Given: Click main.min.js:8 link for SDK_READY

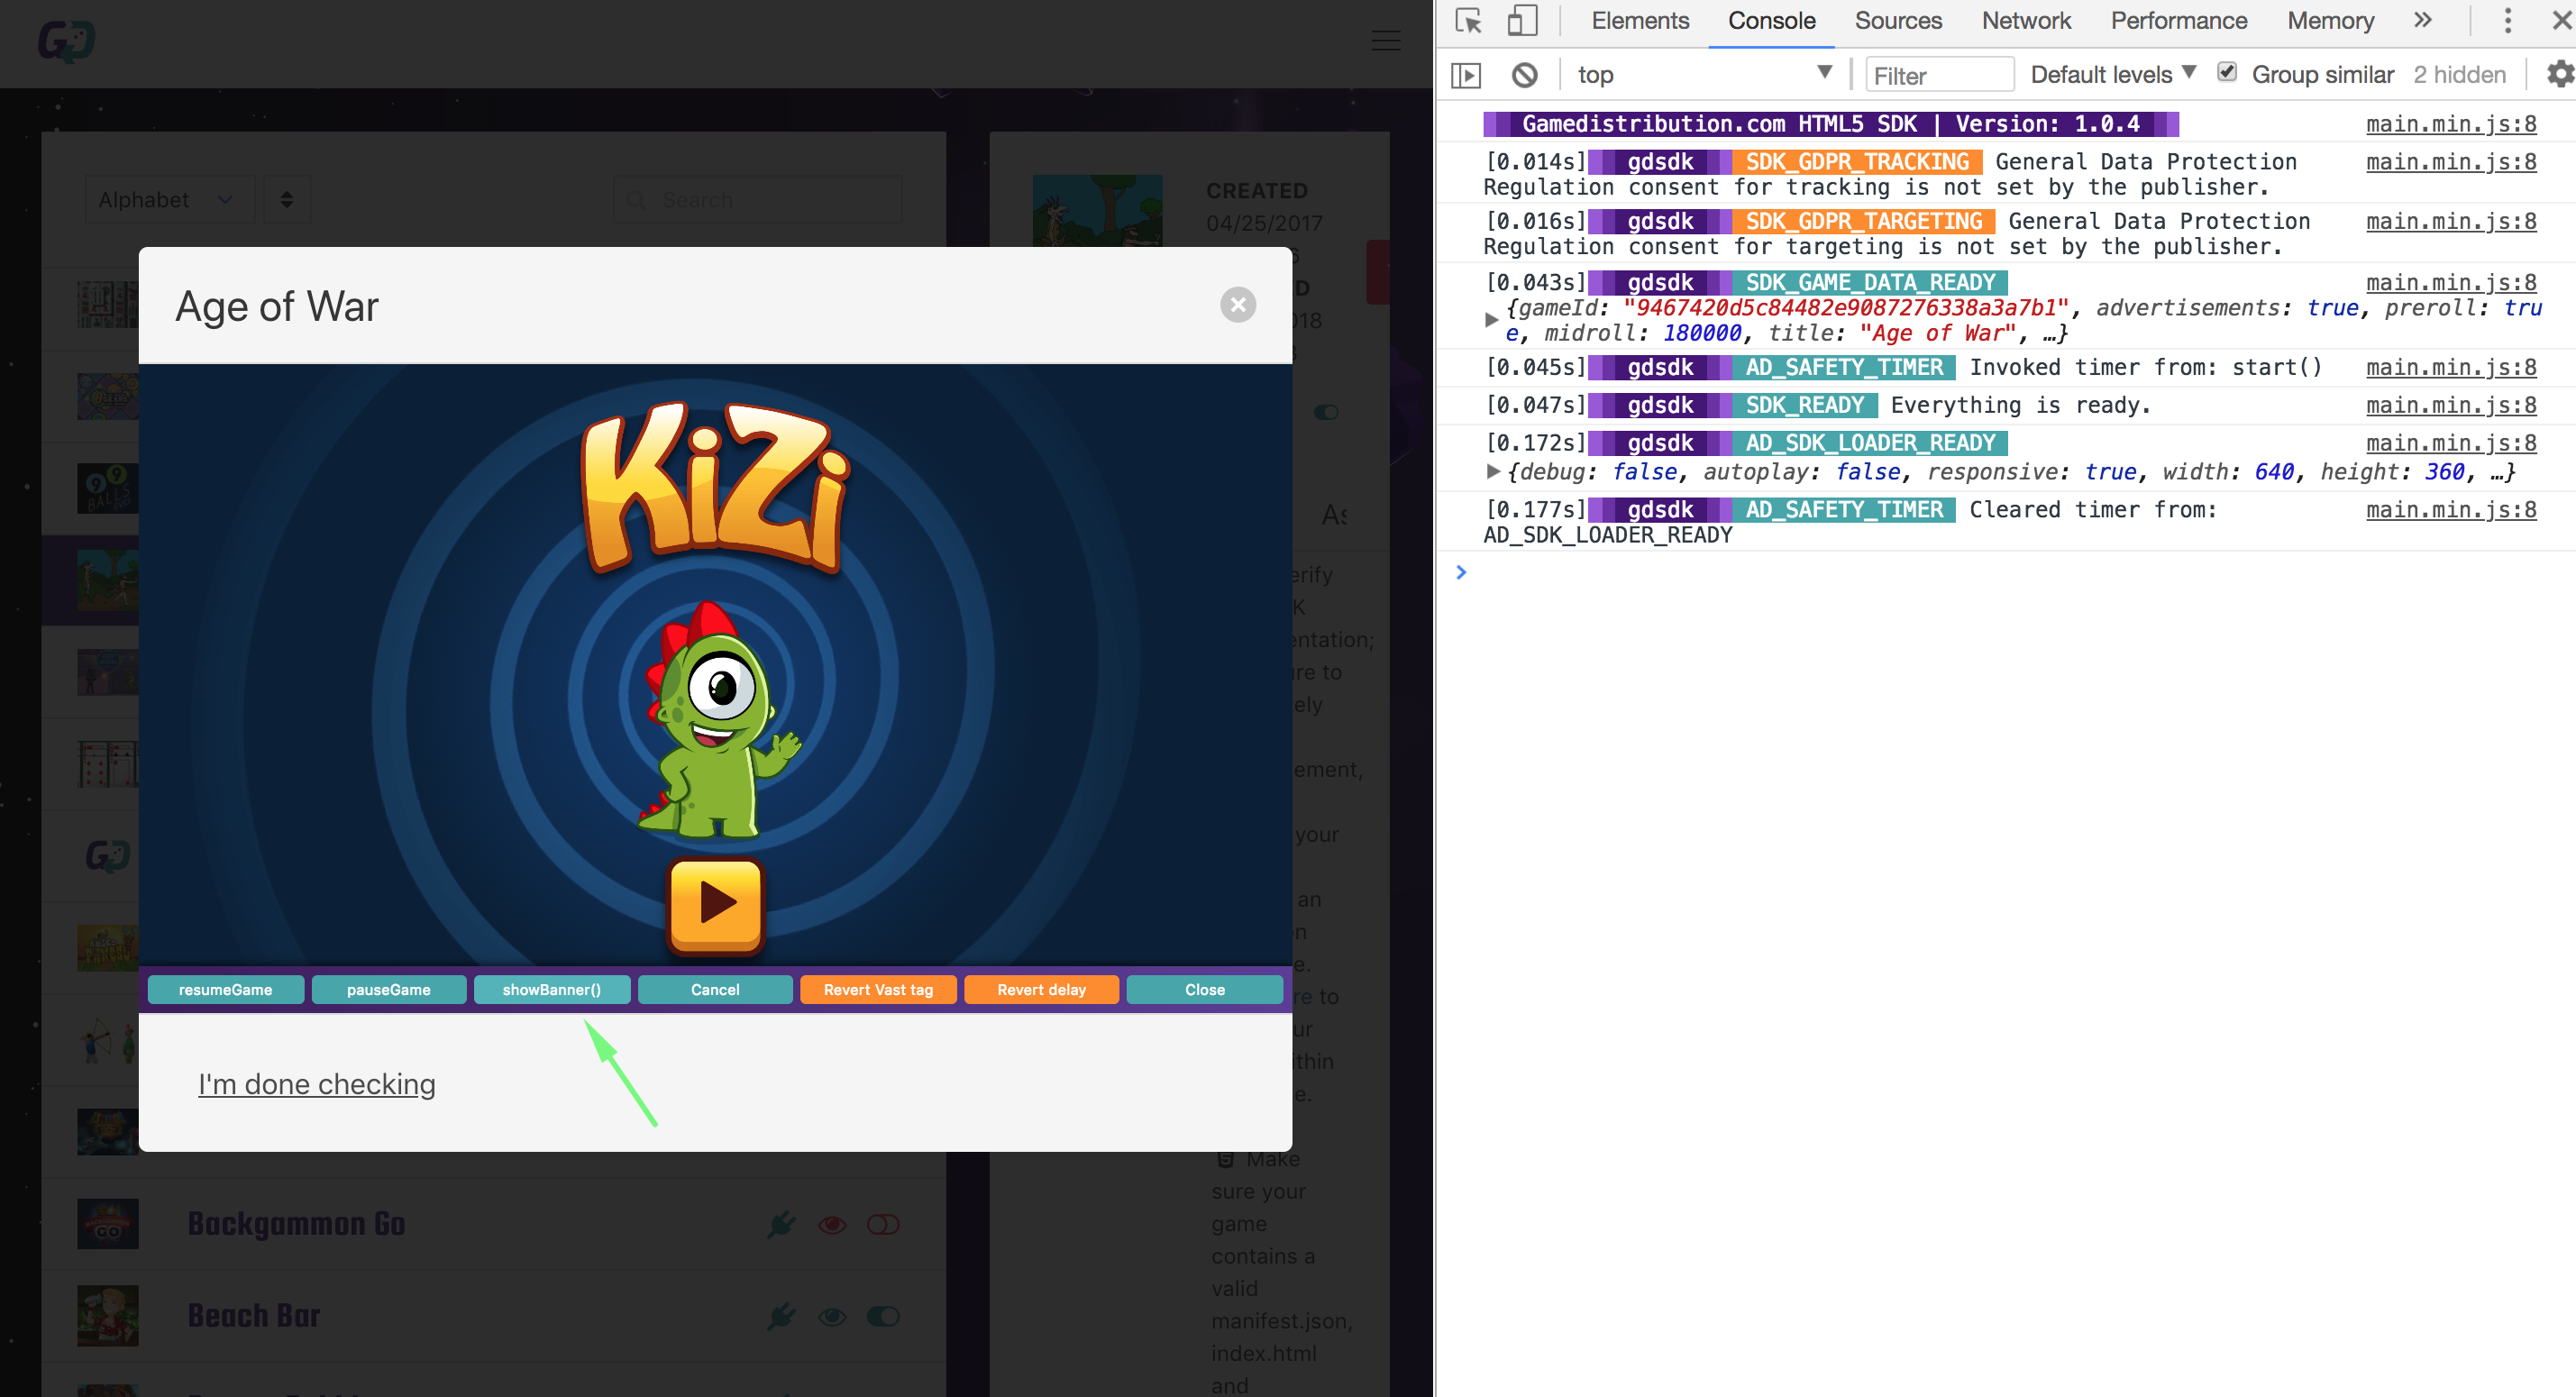Looking at the screenshot, I should (x=2450, y=405).
